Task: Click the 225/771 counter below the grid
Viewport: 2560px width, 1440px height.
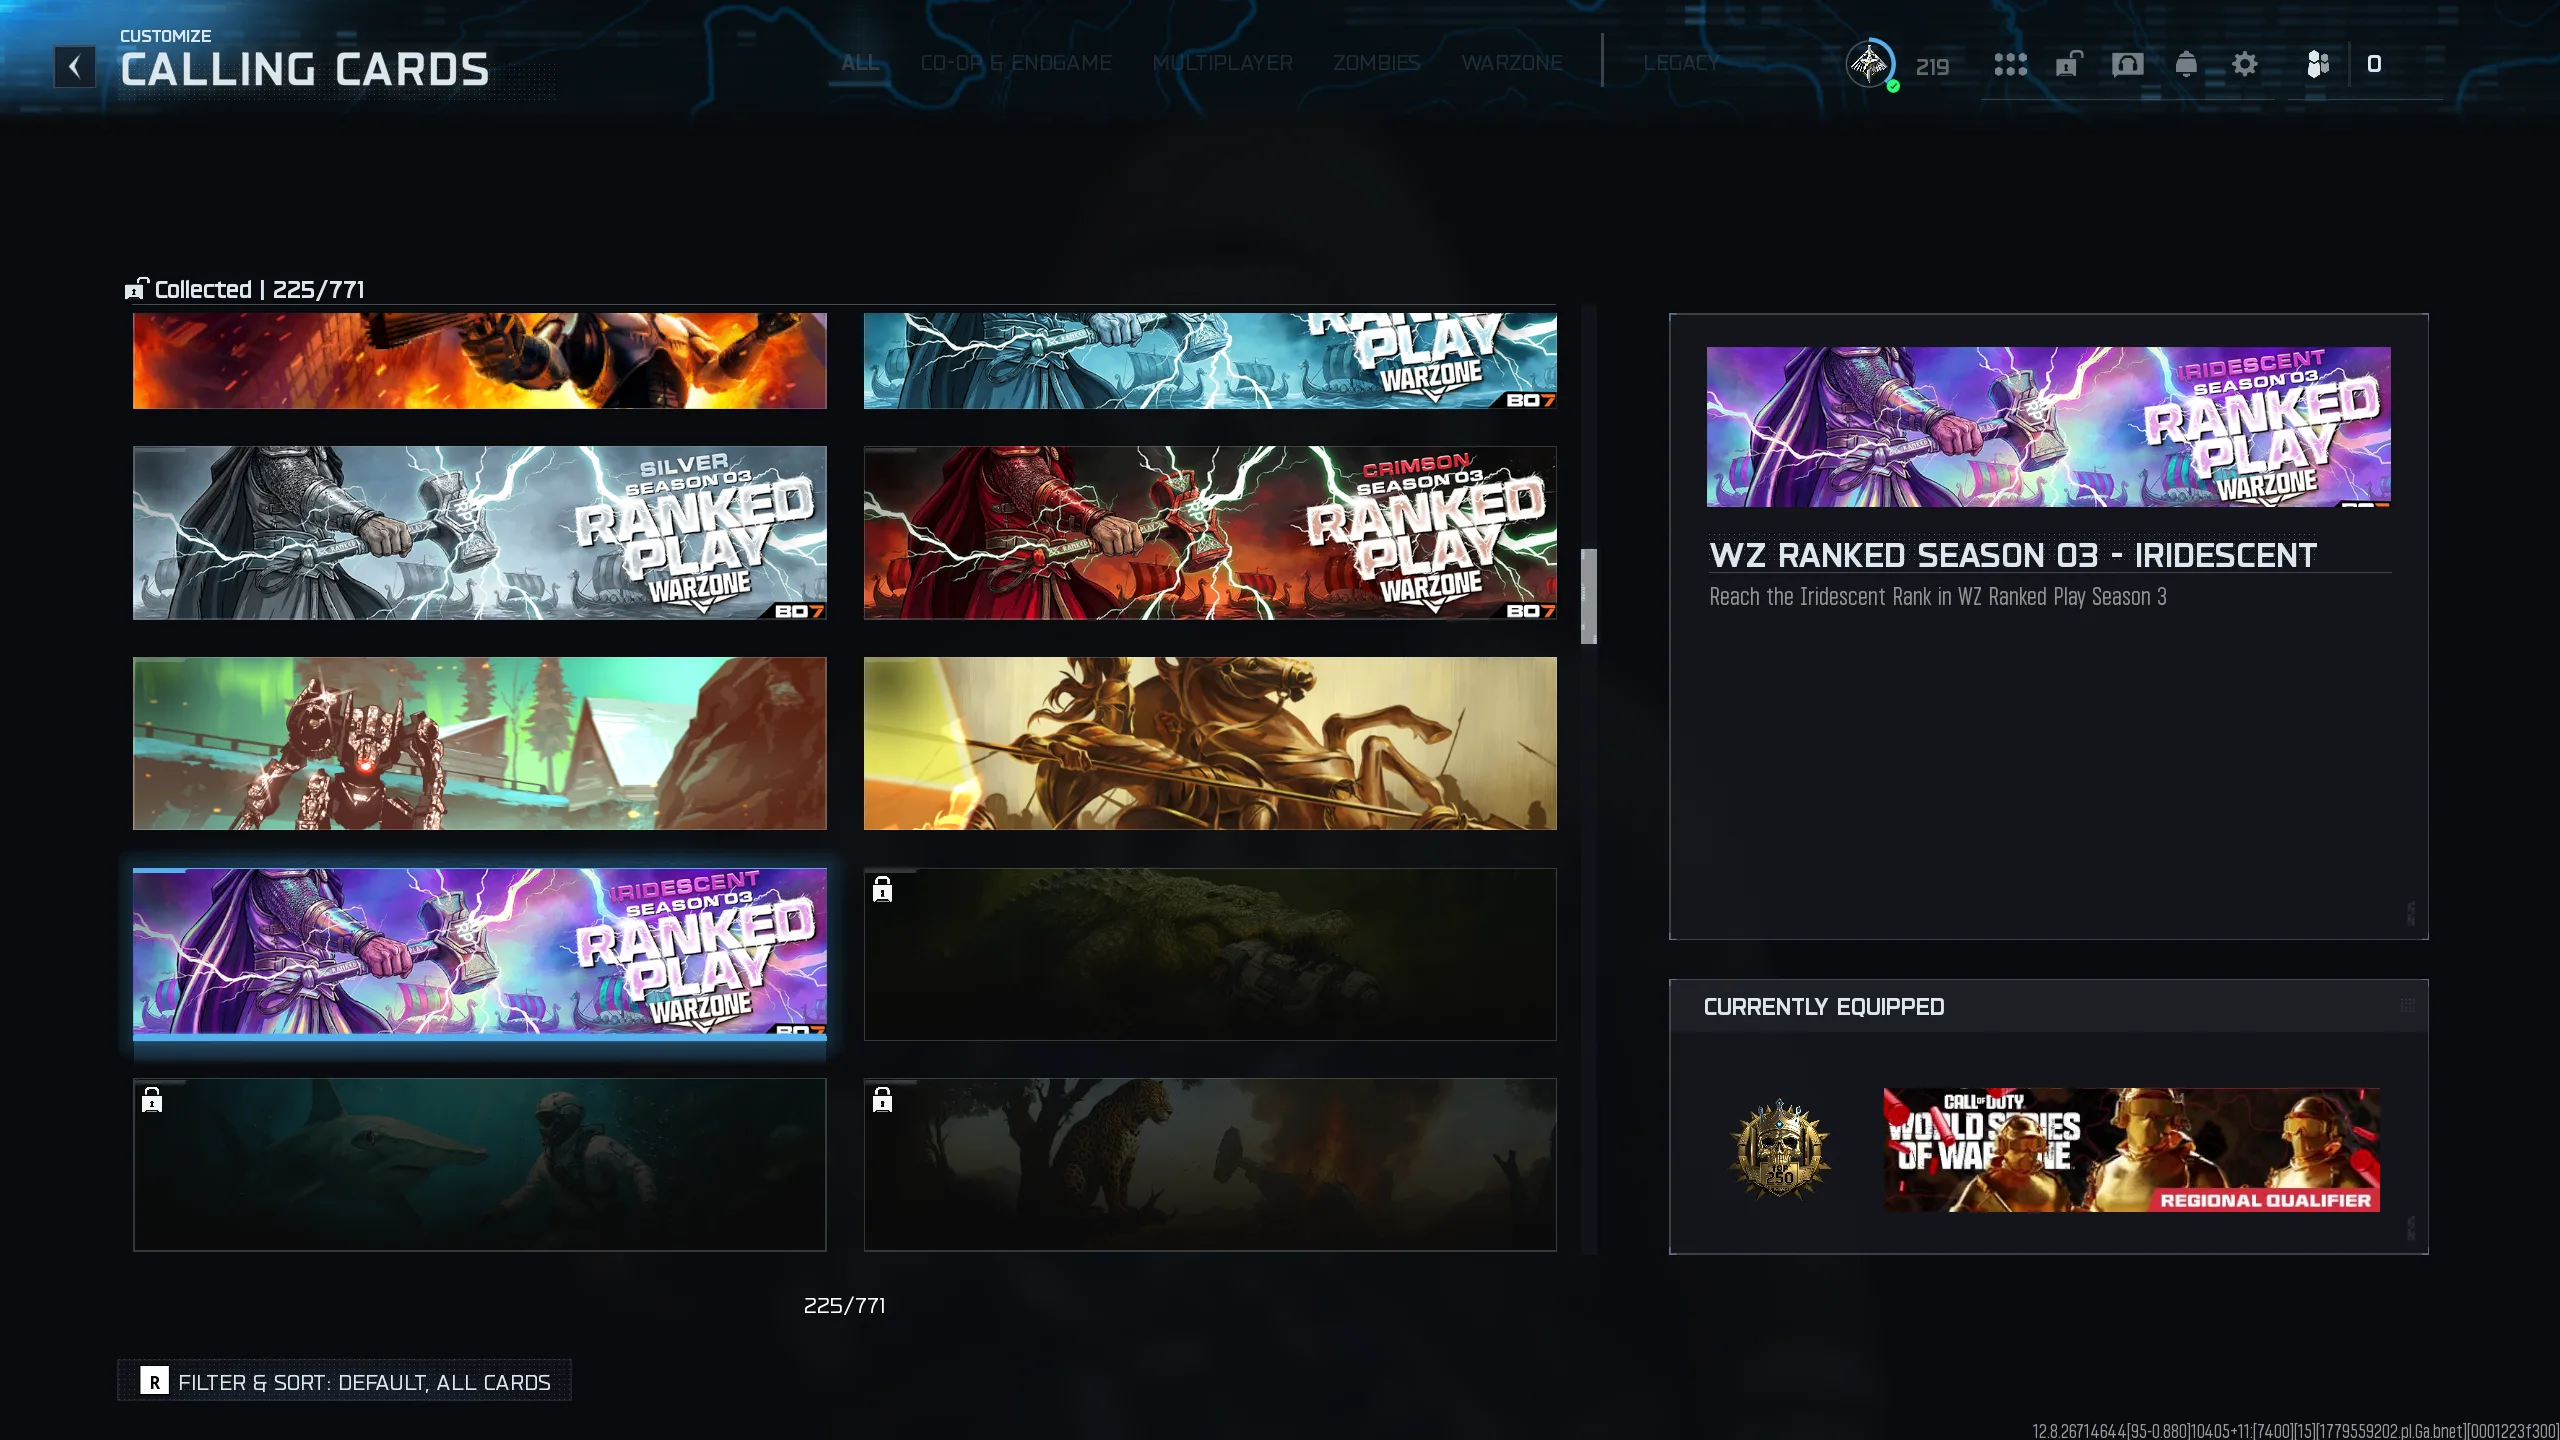Action: [x=845, y=1306]
